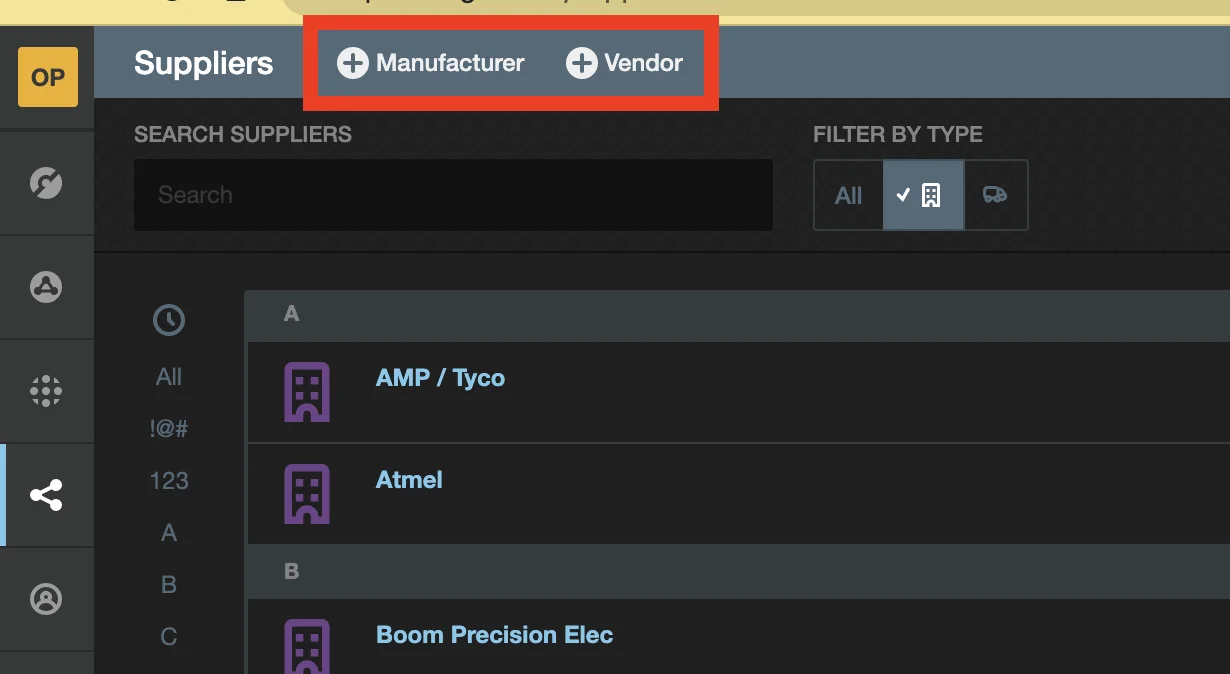Jump to letter B in alphabet index
1230x674 pixels.
(x=168, y=585)
